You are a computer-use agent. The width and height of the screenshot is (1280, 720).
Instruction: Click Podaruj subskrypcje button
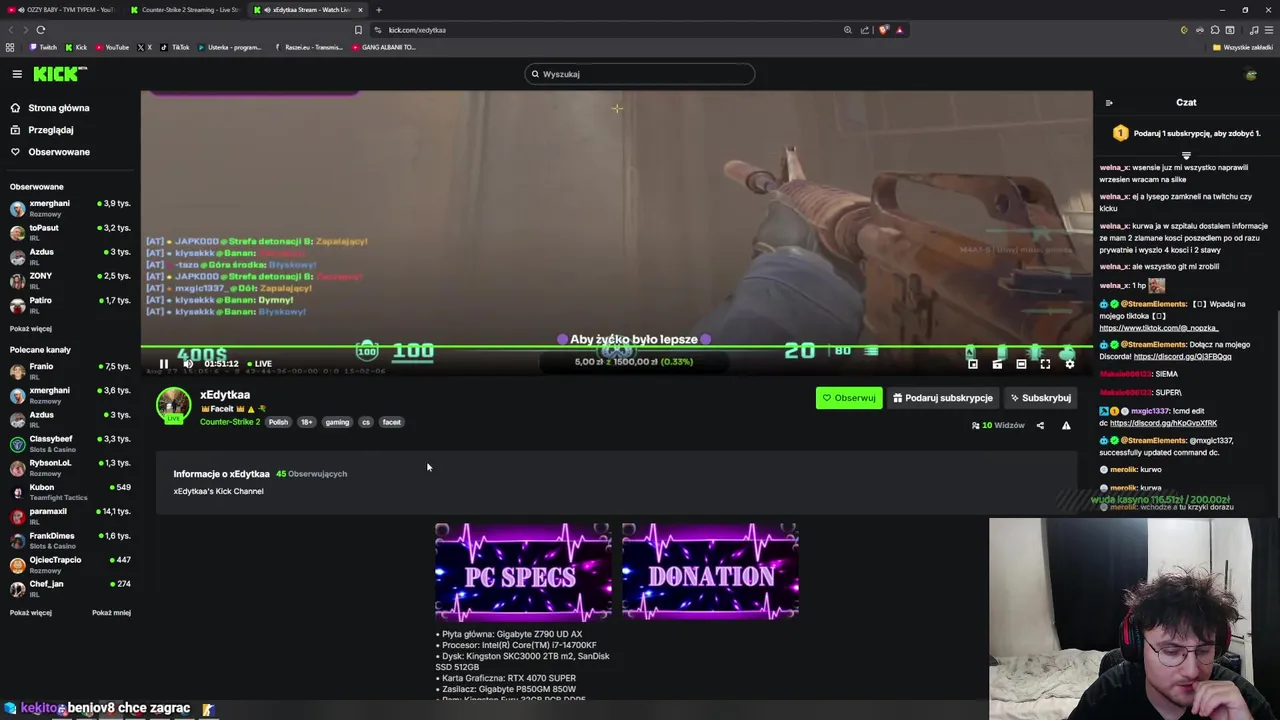(943, 398)
